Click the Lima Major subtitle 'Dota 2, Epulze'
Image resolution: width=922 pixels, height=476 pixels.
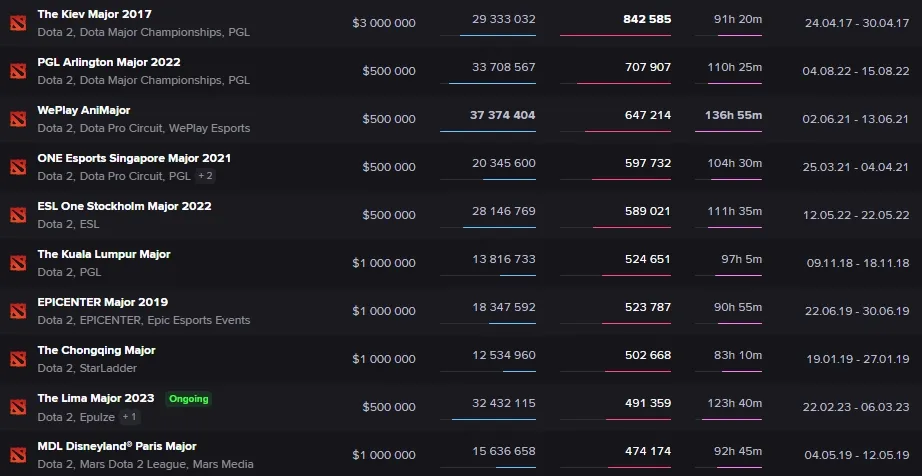tap(76, 417)
